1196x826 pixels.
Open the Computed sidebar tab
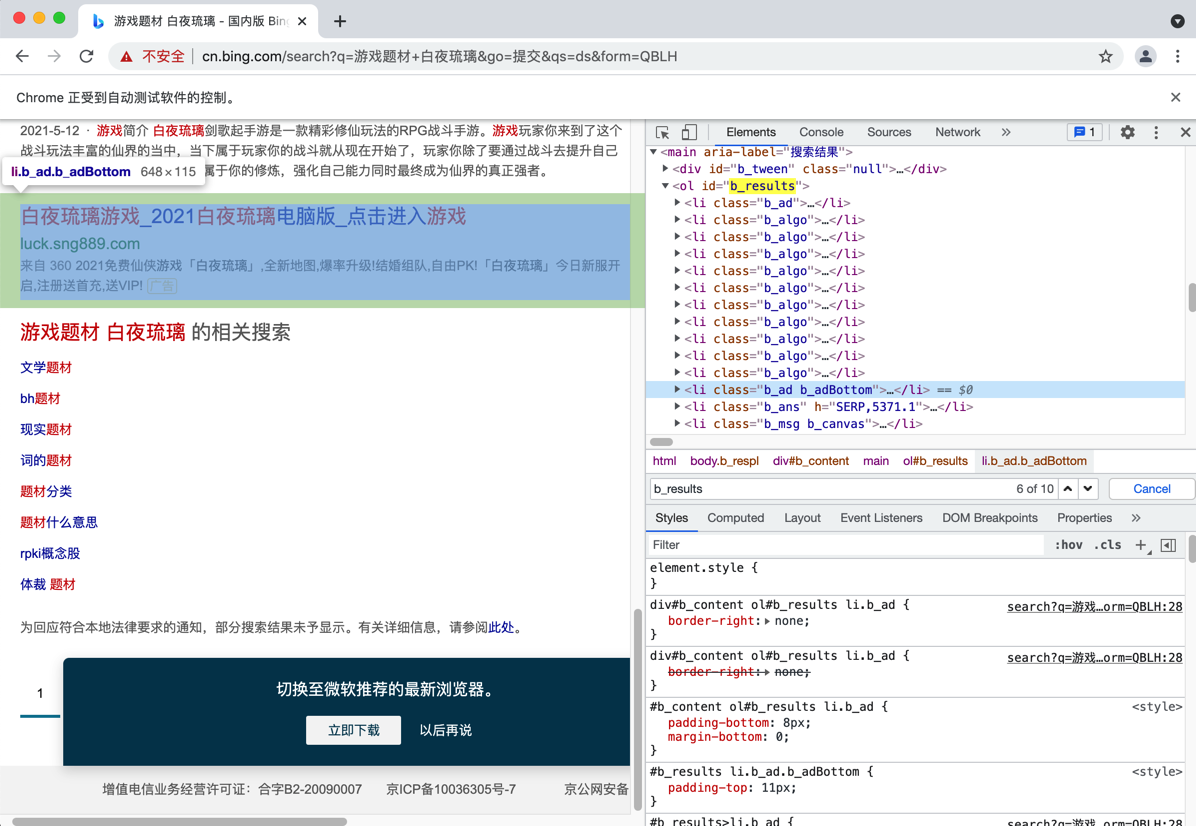click(735, 518)
